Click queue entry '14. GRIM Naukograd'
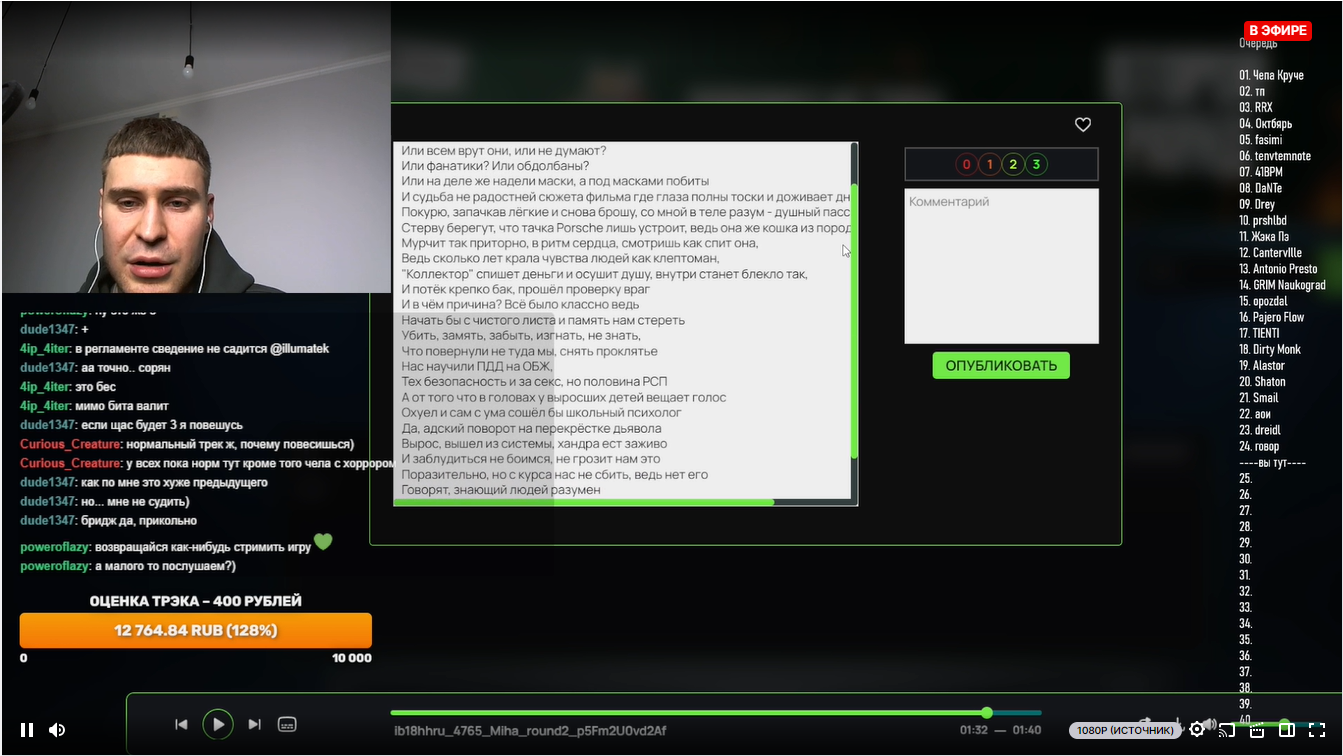The width and height of the screenshot is (1343, 756). (1282, 285)
